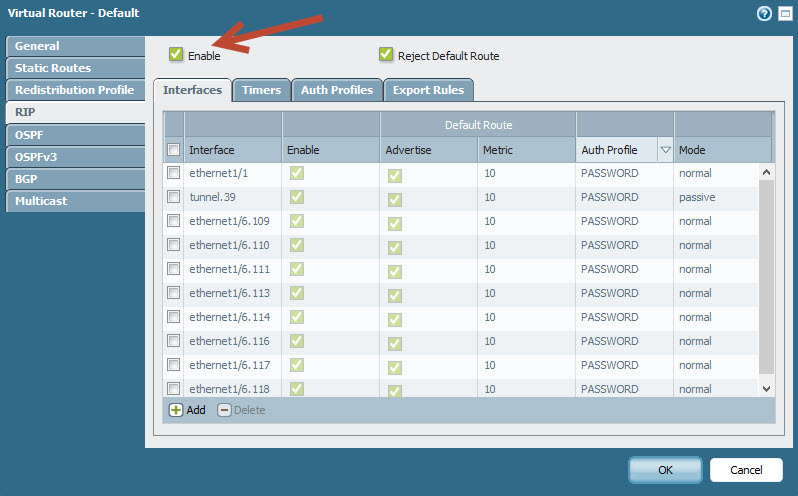Viewport: 798px width, 496px height.
Task: Click the help question mark icon
Action: 764,13
